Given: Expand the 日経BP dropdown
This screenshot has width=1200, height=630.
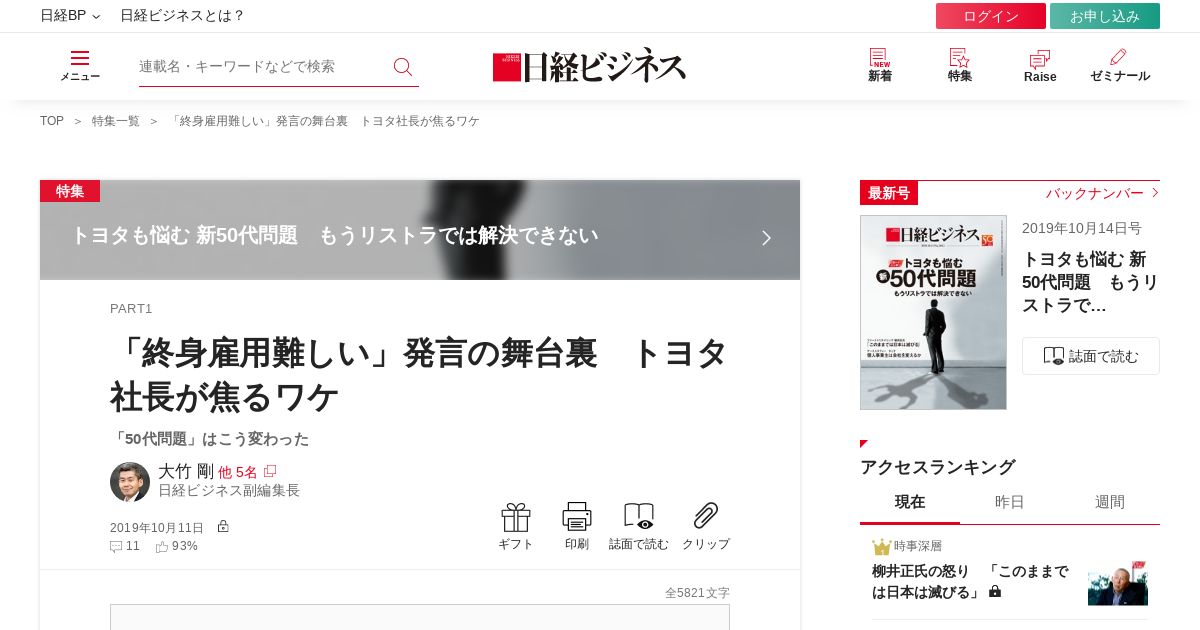Looking at the screenshot, I should point(70,16).
